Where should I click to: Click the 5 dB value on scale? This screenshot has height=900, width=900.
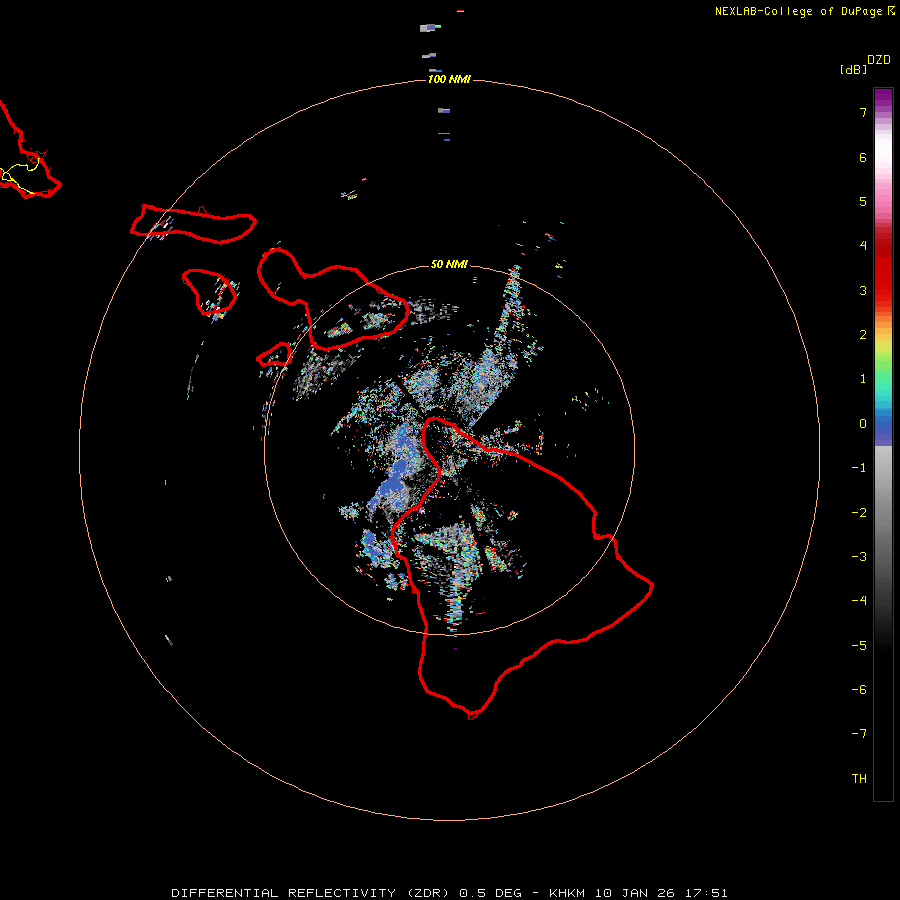tap(863, 201)
